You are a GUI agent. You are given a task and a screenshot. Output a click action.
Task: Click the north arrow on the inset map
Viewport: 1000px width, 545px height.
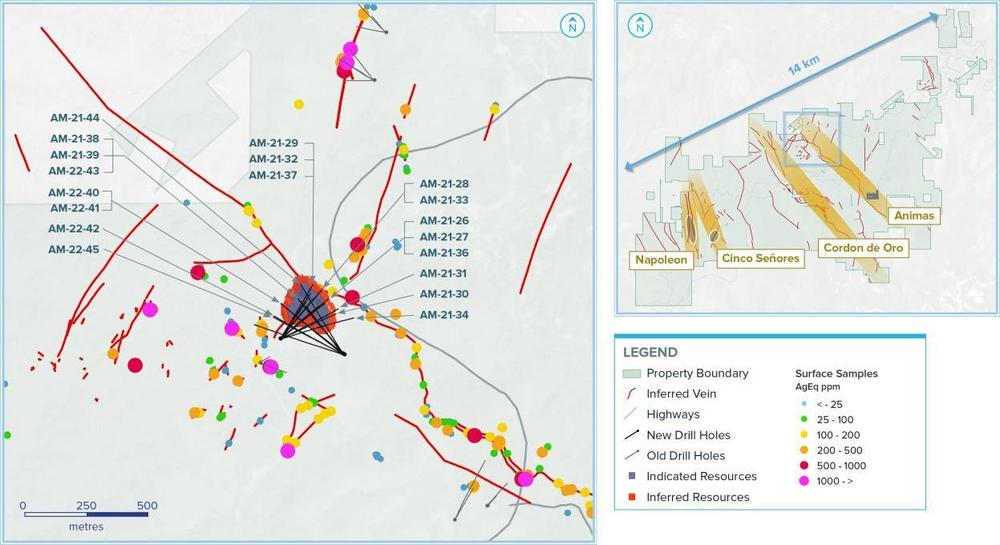point(641,25)
